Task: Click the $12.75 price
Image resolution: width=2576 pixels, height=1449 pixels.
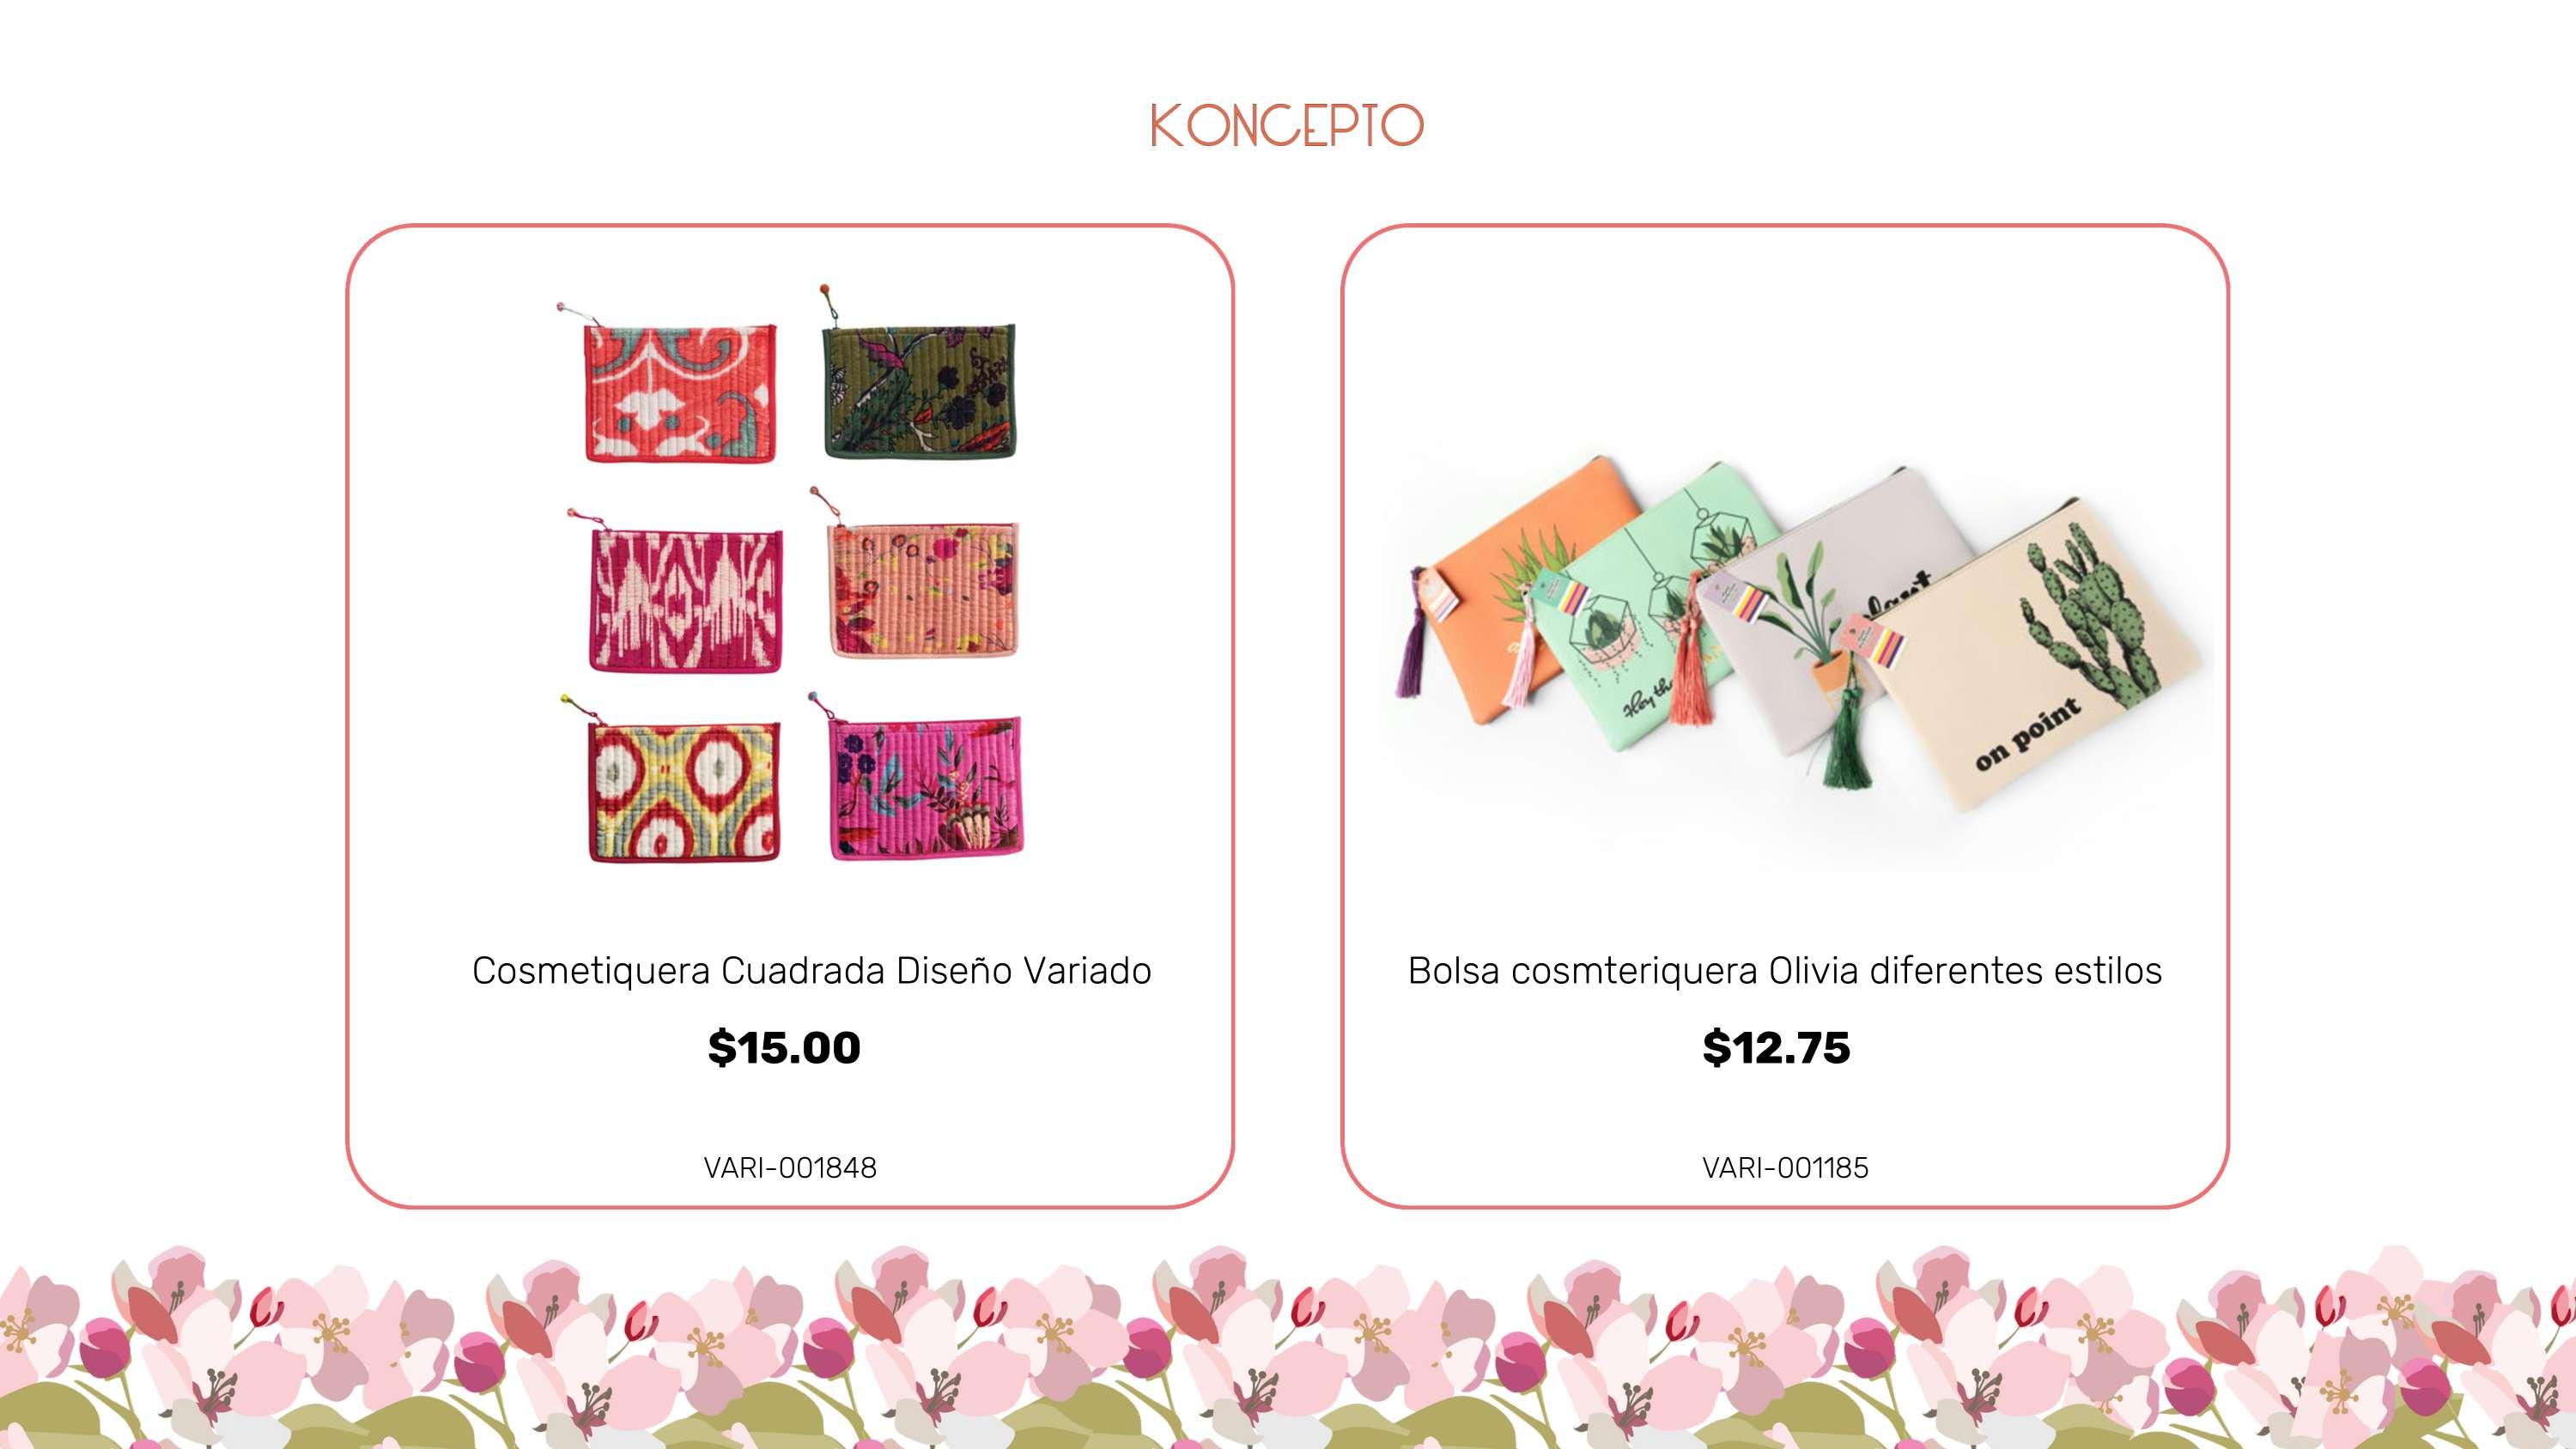Action: point(1776,1048)
